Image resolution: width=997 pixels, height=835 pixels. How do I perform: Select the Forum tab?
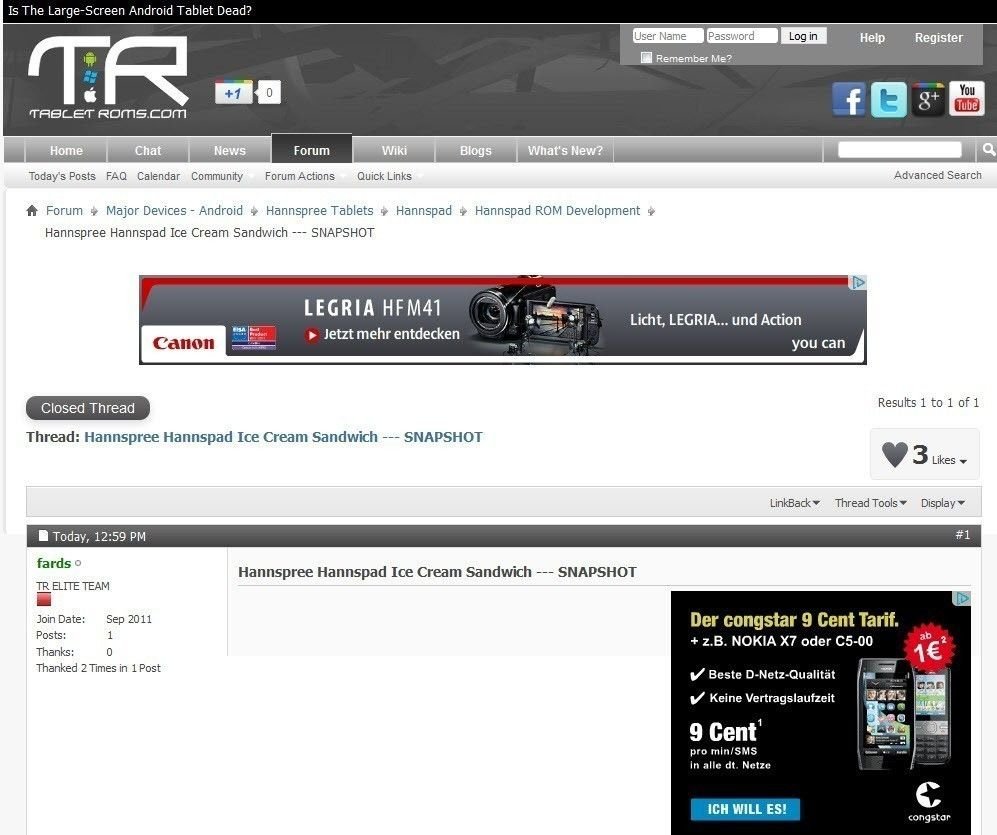[312, 150]
